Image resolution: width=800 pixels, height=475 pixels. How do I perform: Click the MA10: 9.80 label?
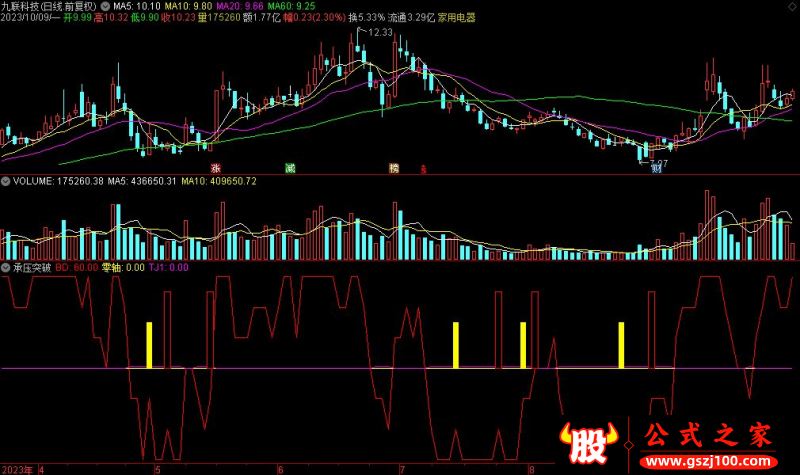click(188, 7)
